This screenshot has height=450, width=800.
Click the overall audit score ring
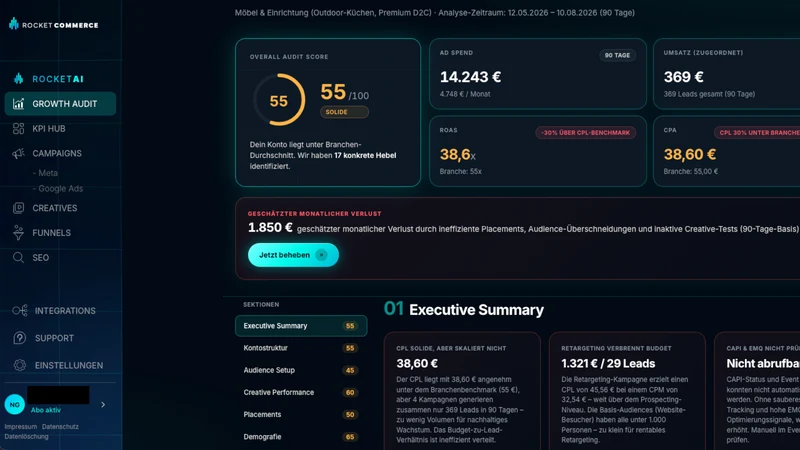pyautogui.click(x=279, y=100)
